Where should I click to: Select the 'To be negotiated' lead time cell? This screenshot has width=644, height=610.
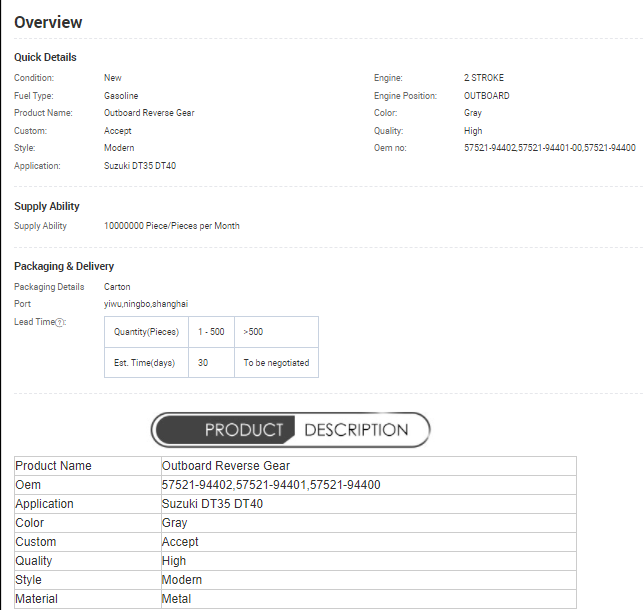[277, 363]
